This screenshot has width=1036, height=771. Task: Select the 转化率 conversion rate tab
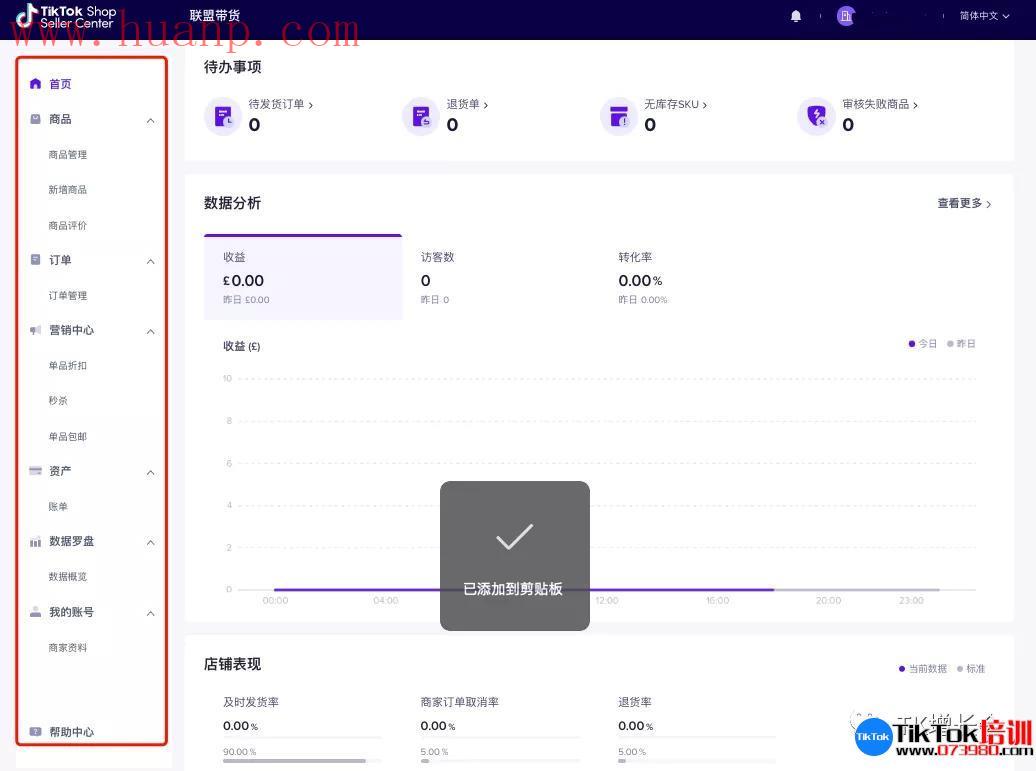[x=698, y=277]
